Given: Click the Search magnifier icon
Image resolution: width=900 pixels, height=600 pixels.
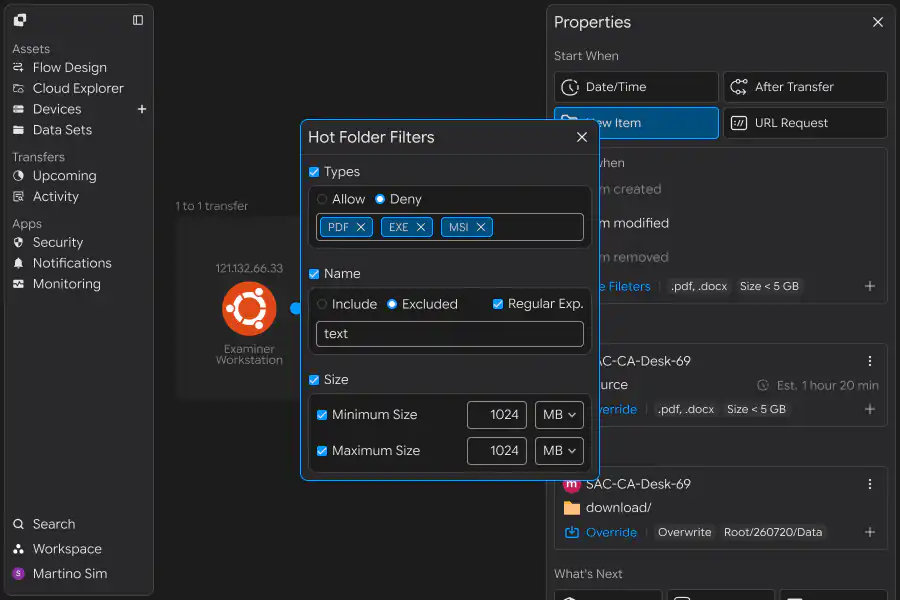Looking at the screenshot, I should (18, 524).
